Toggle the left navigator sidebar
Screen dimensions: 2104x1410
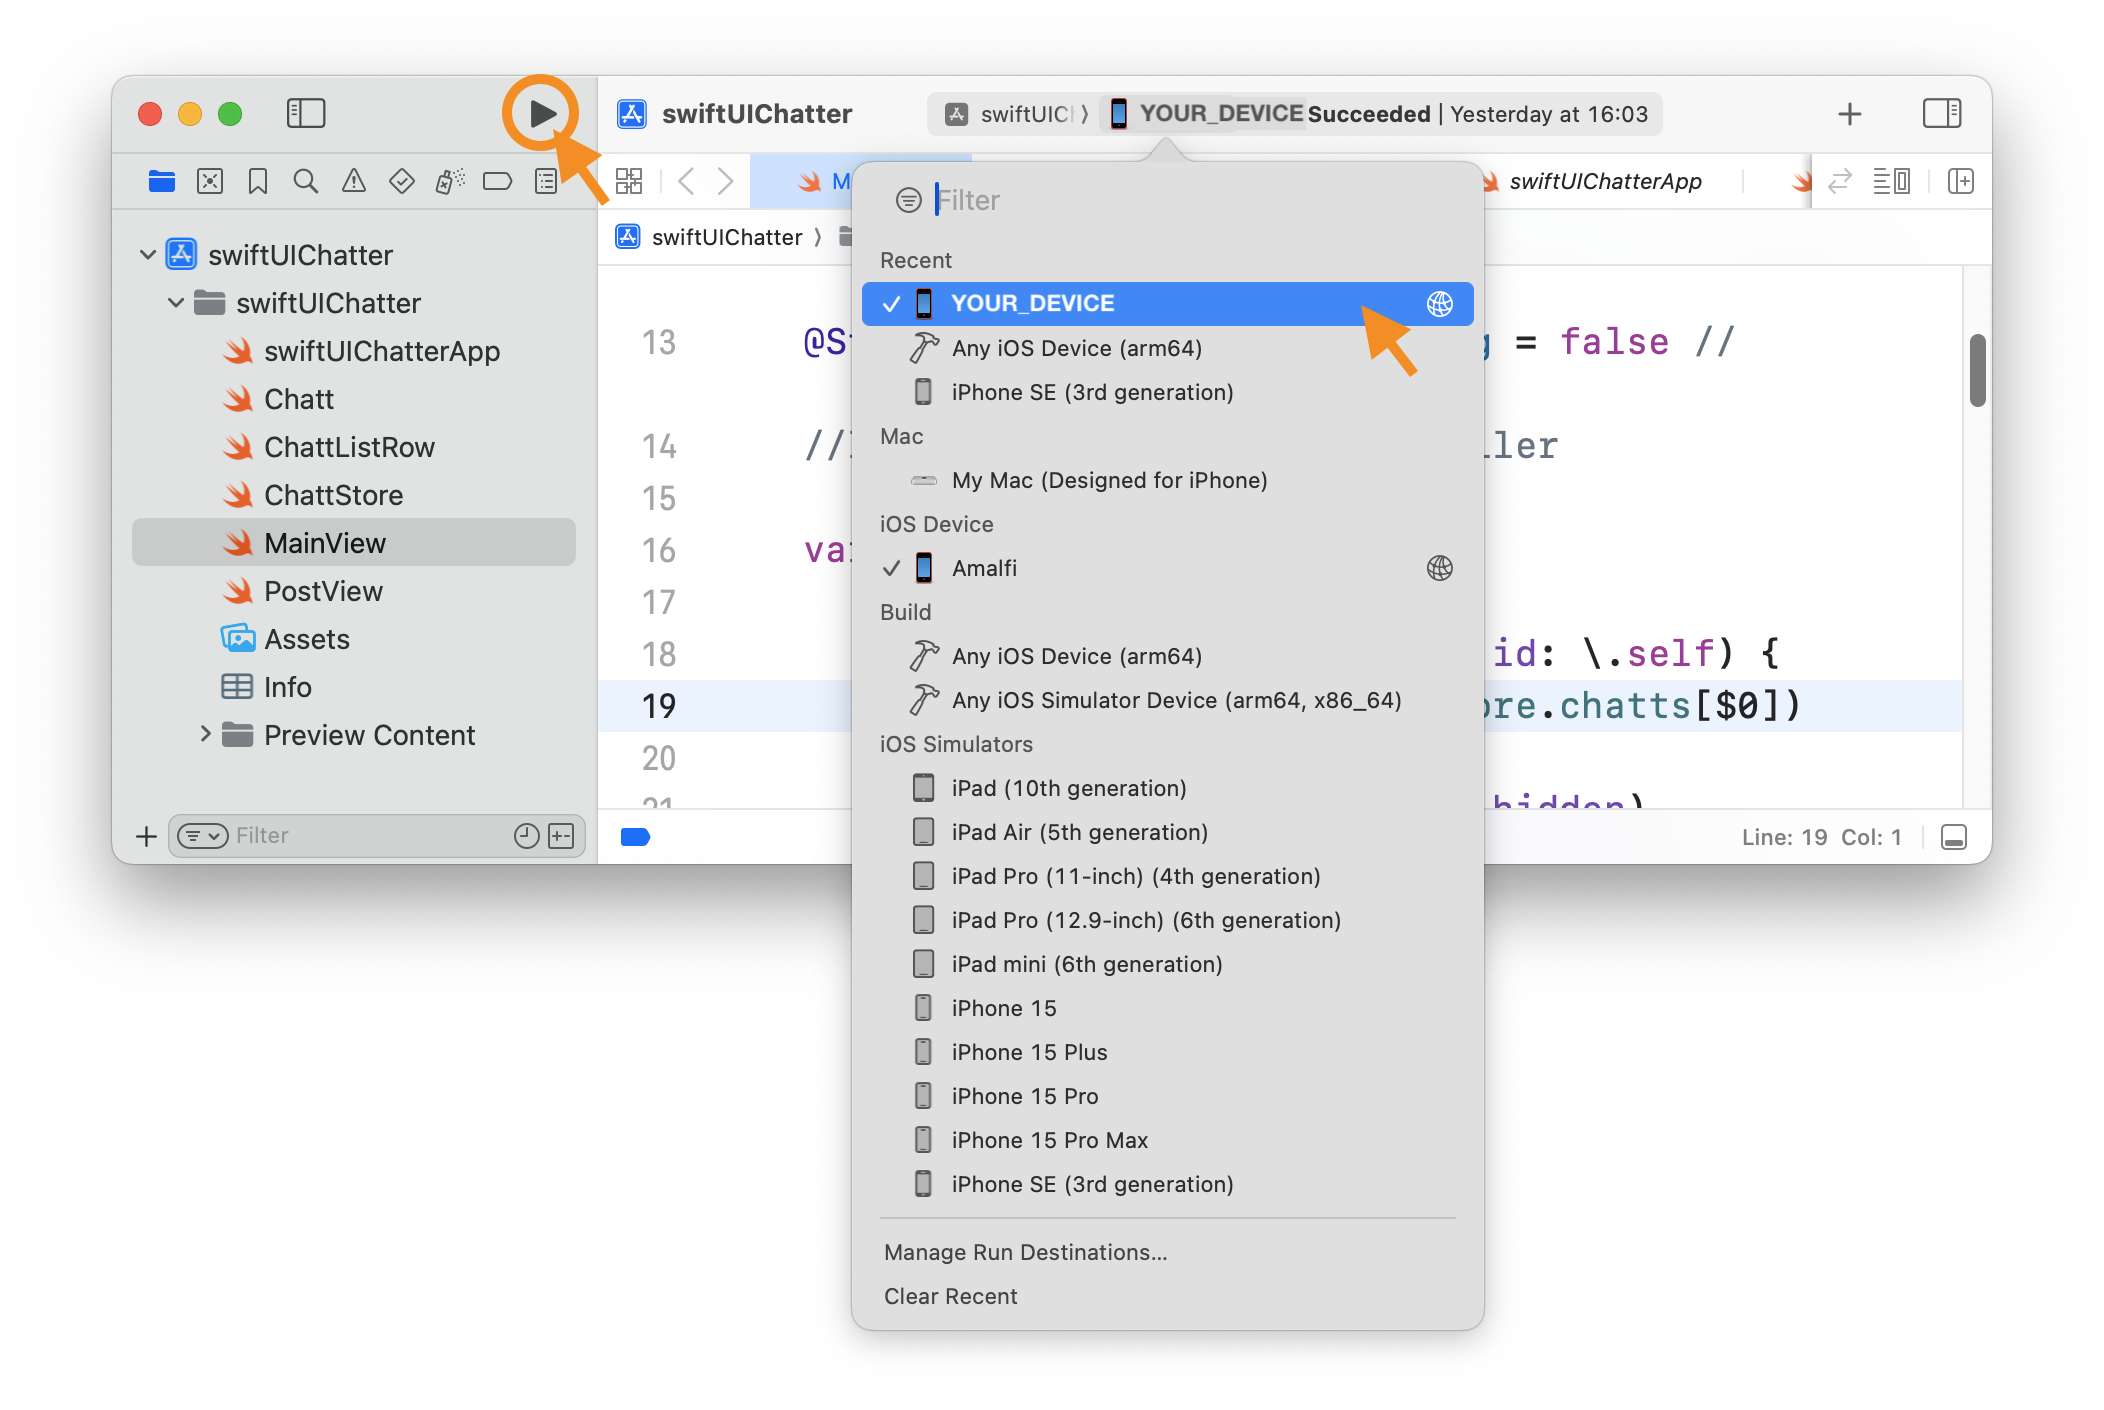tap(306, 113)
